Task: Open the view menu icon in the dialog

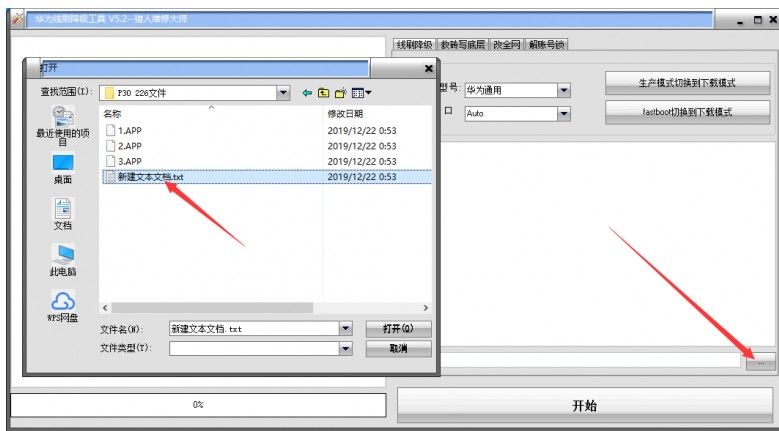Action: (361, 93)
